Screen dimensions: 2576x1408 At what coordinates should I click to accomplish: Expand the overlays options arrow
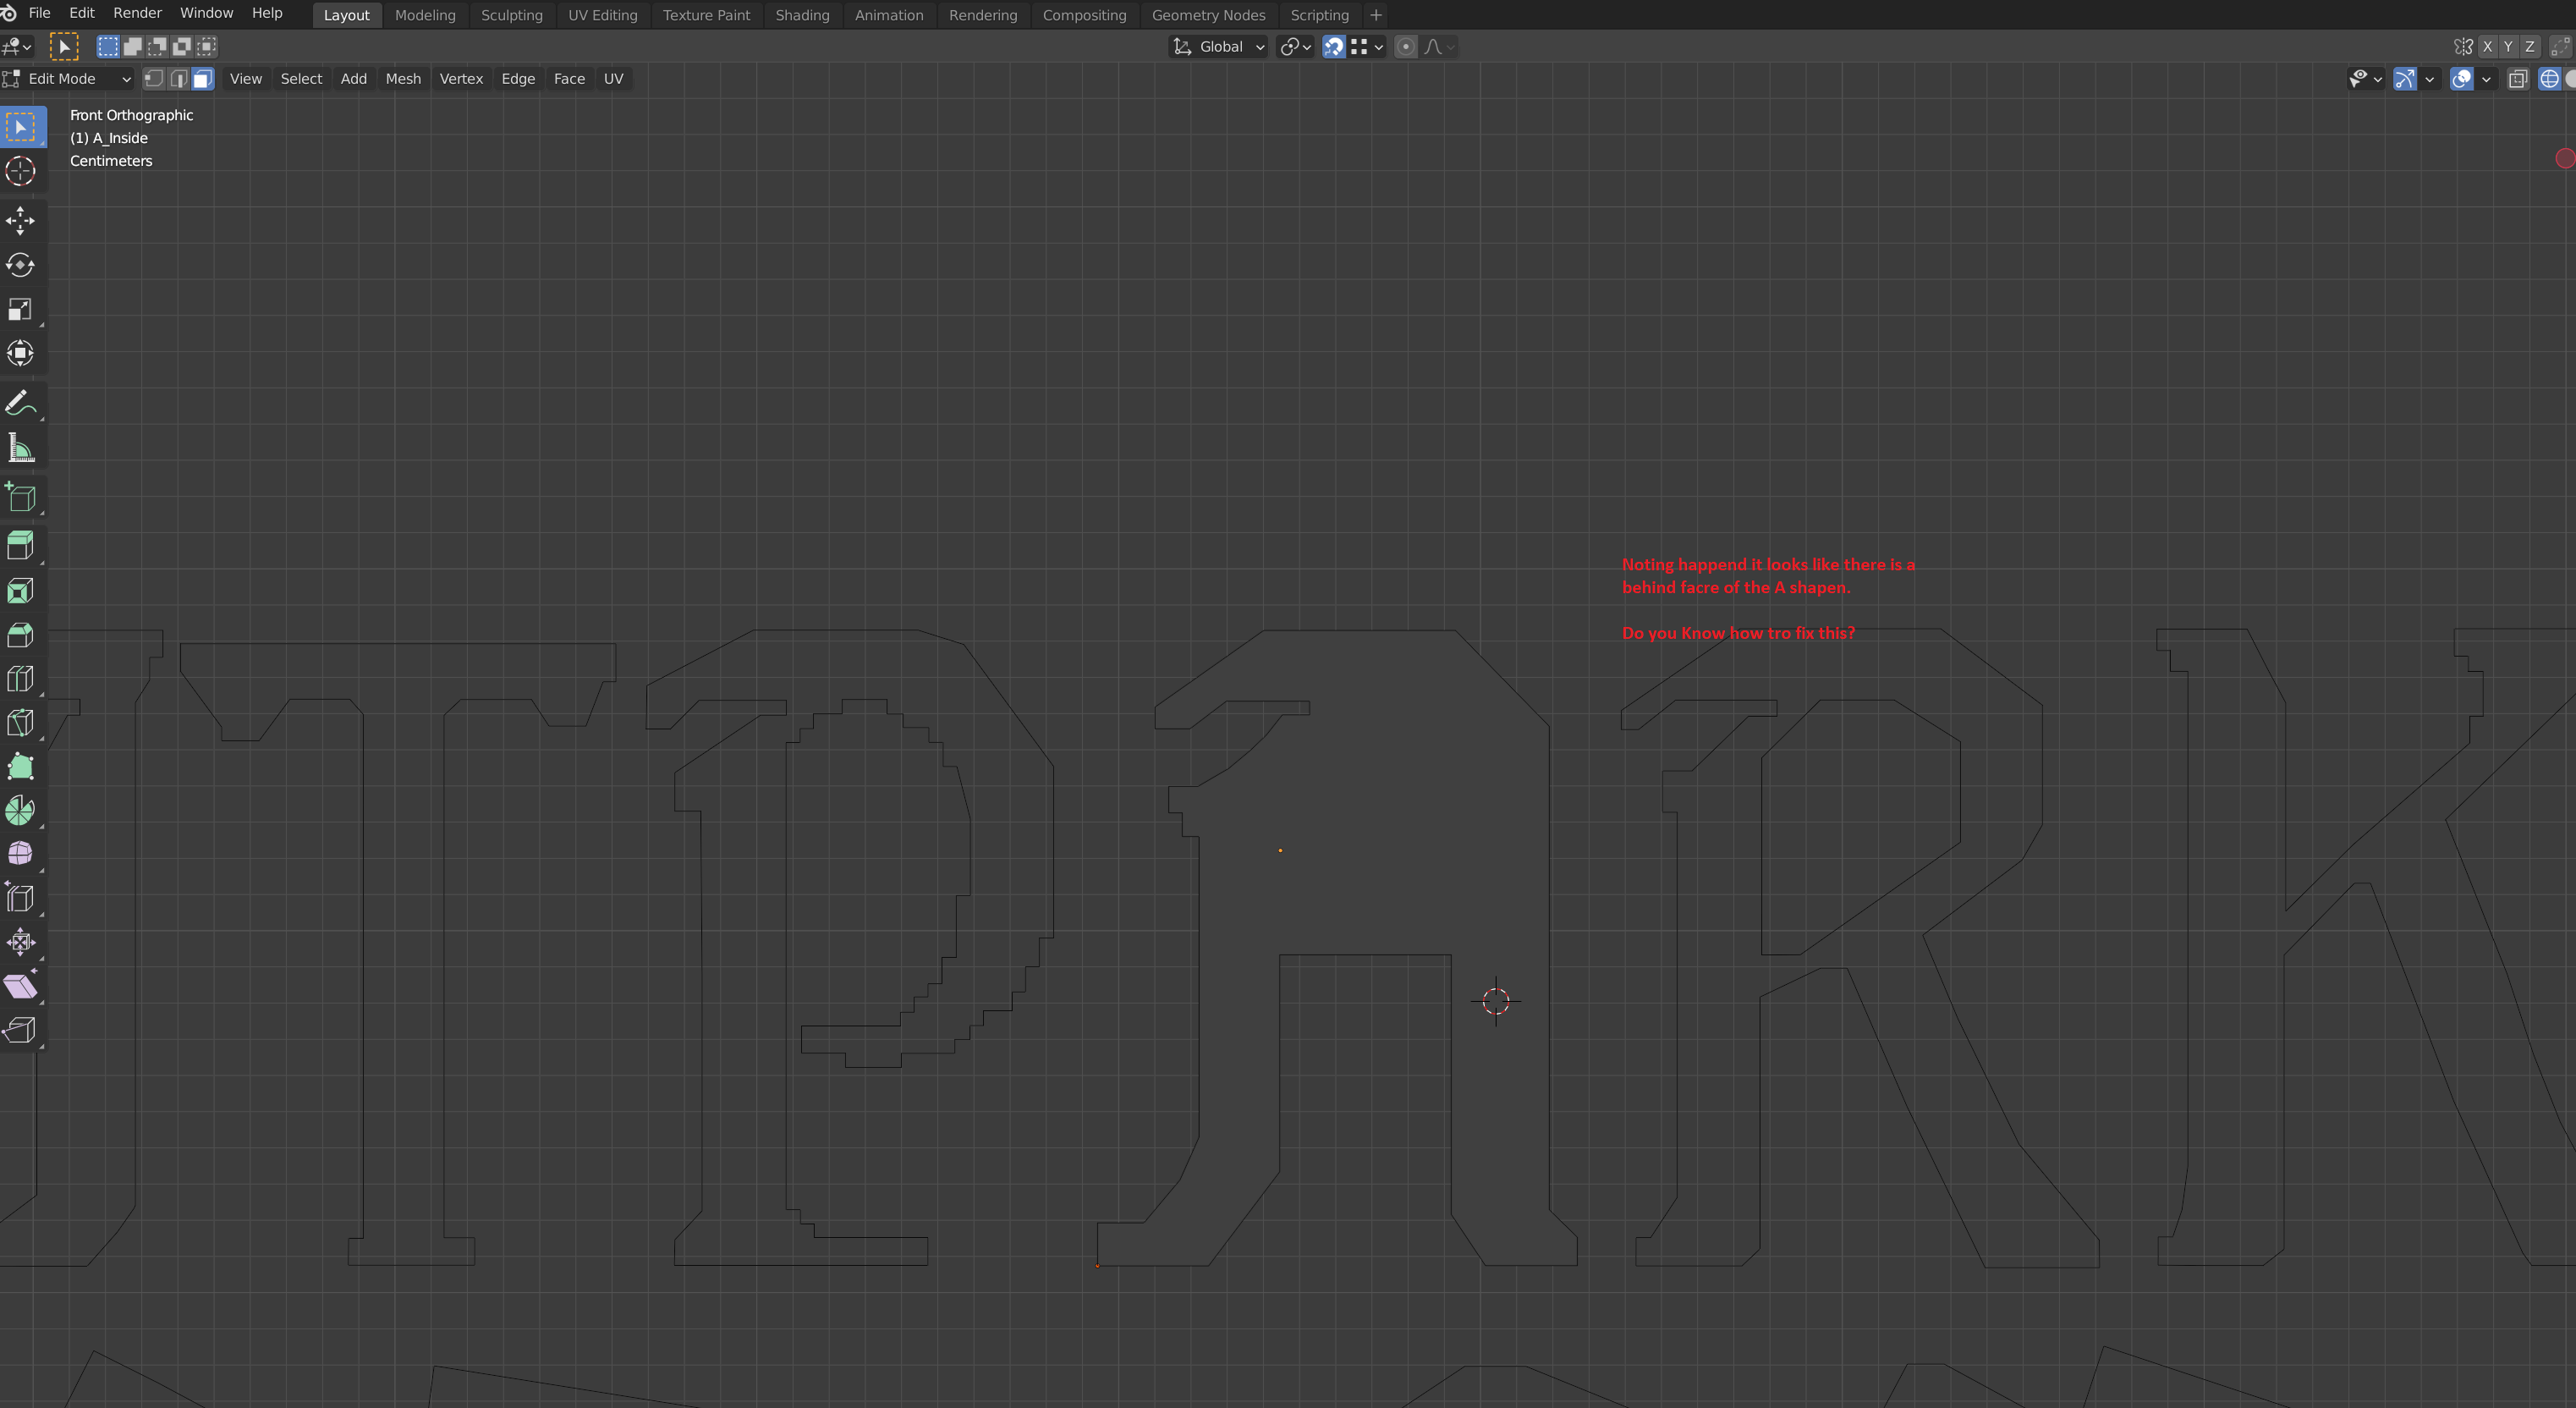click(2486, 79)
